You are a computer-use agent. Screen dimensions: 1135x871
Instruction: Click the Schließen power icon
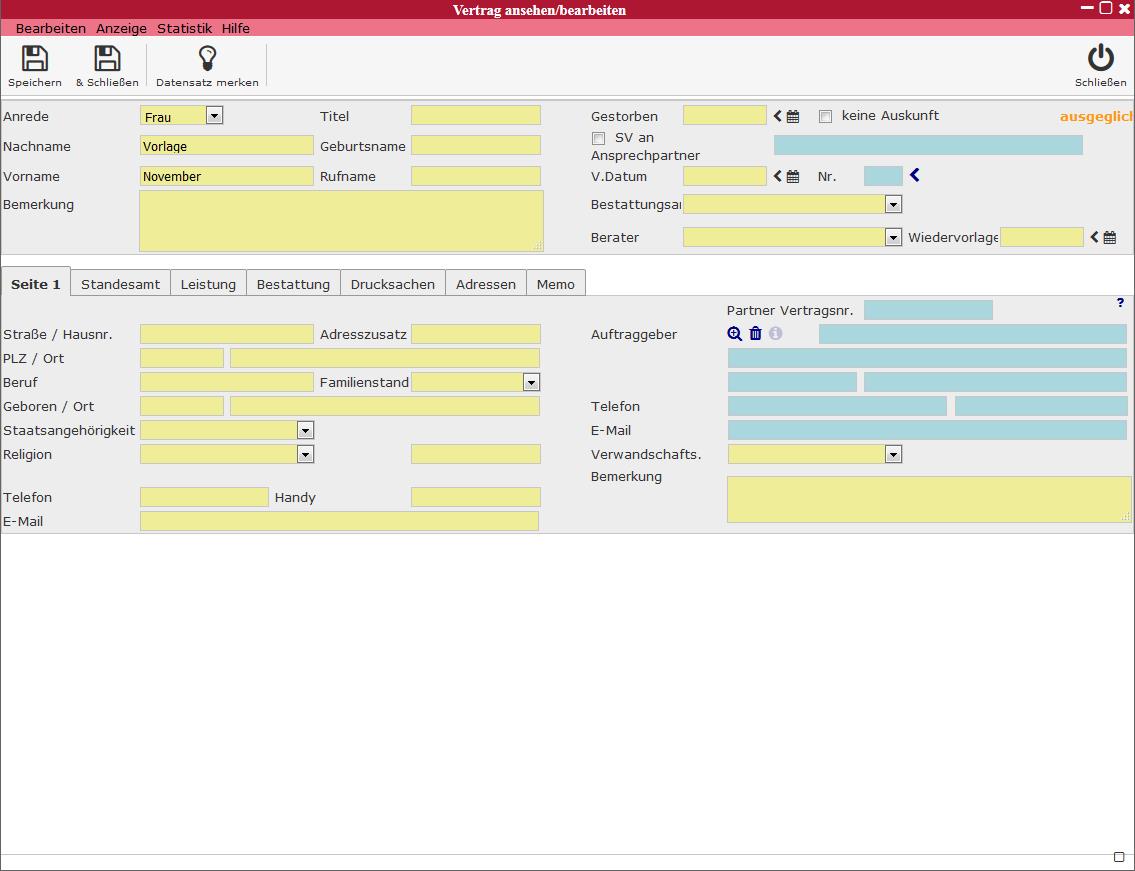click(x=1100, y=59)
